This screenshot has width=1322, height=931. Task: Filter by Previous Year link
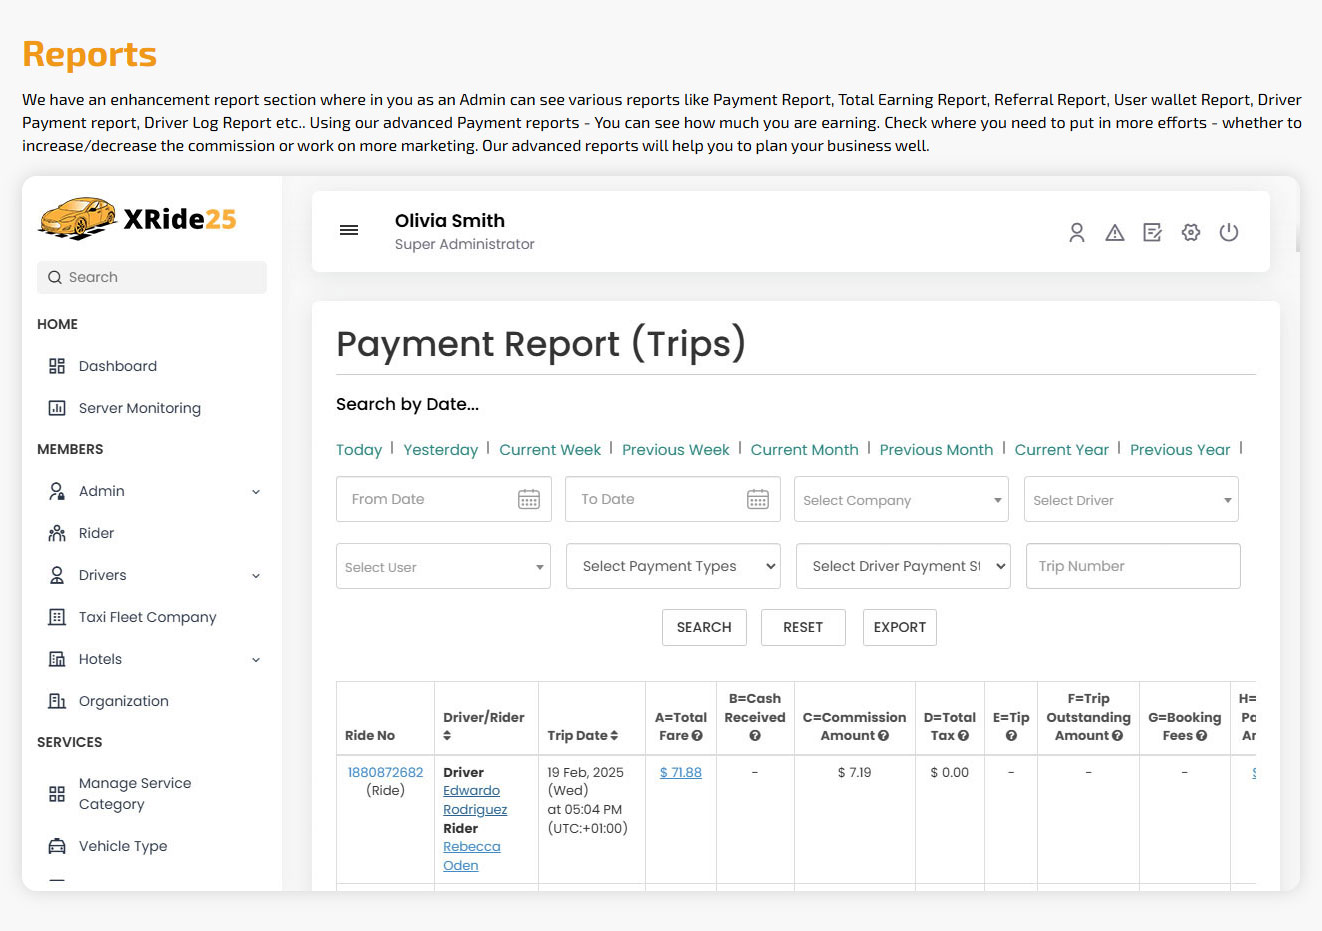(1180, 450)
